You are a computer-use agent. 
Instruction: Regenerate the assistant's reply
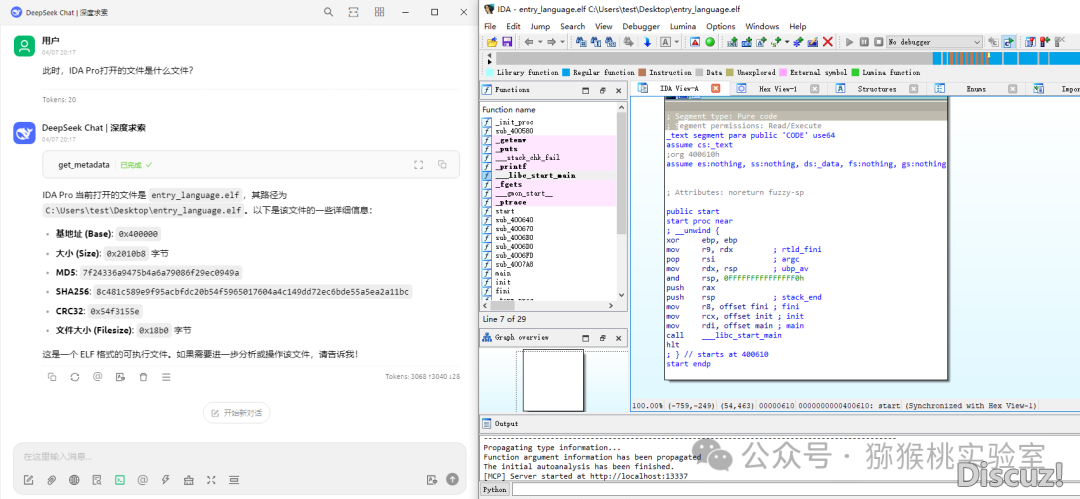[x=74, y=377]
